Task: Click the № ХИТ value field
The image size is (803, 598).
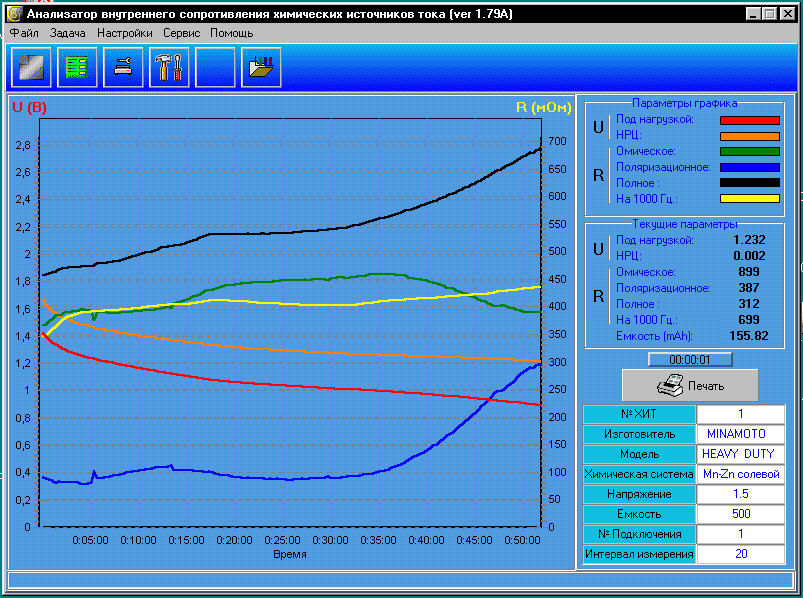Action: point(741,414)
